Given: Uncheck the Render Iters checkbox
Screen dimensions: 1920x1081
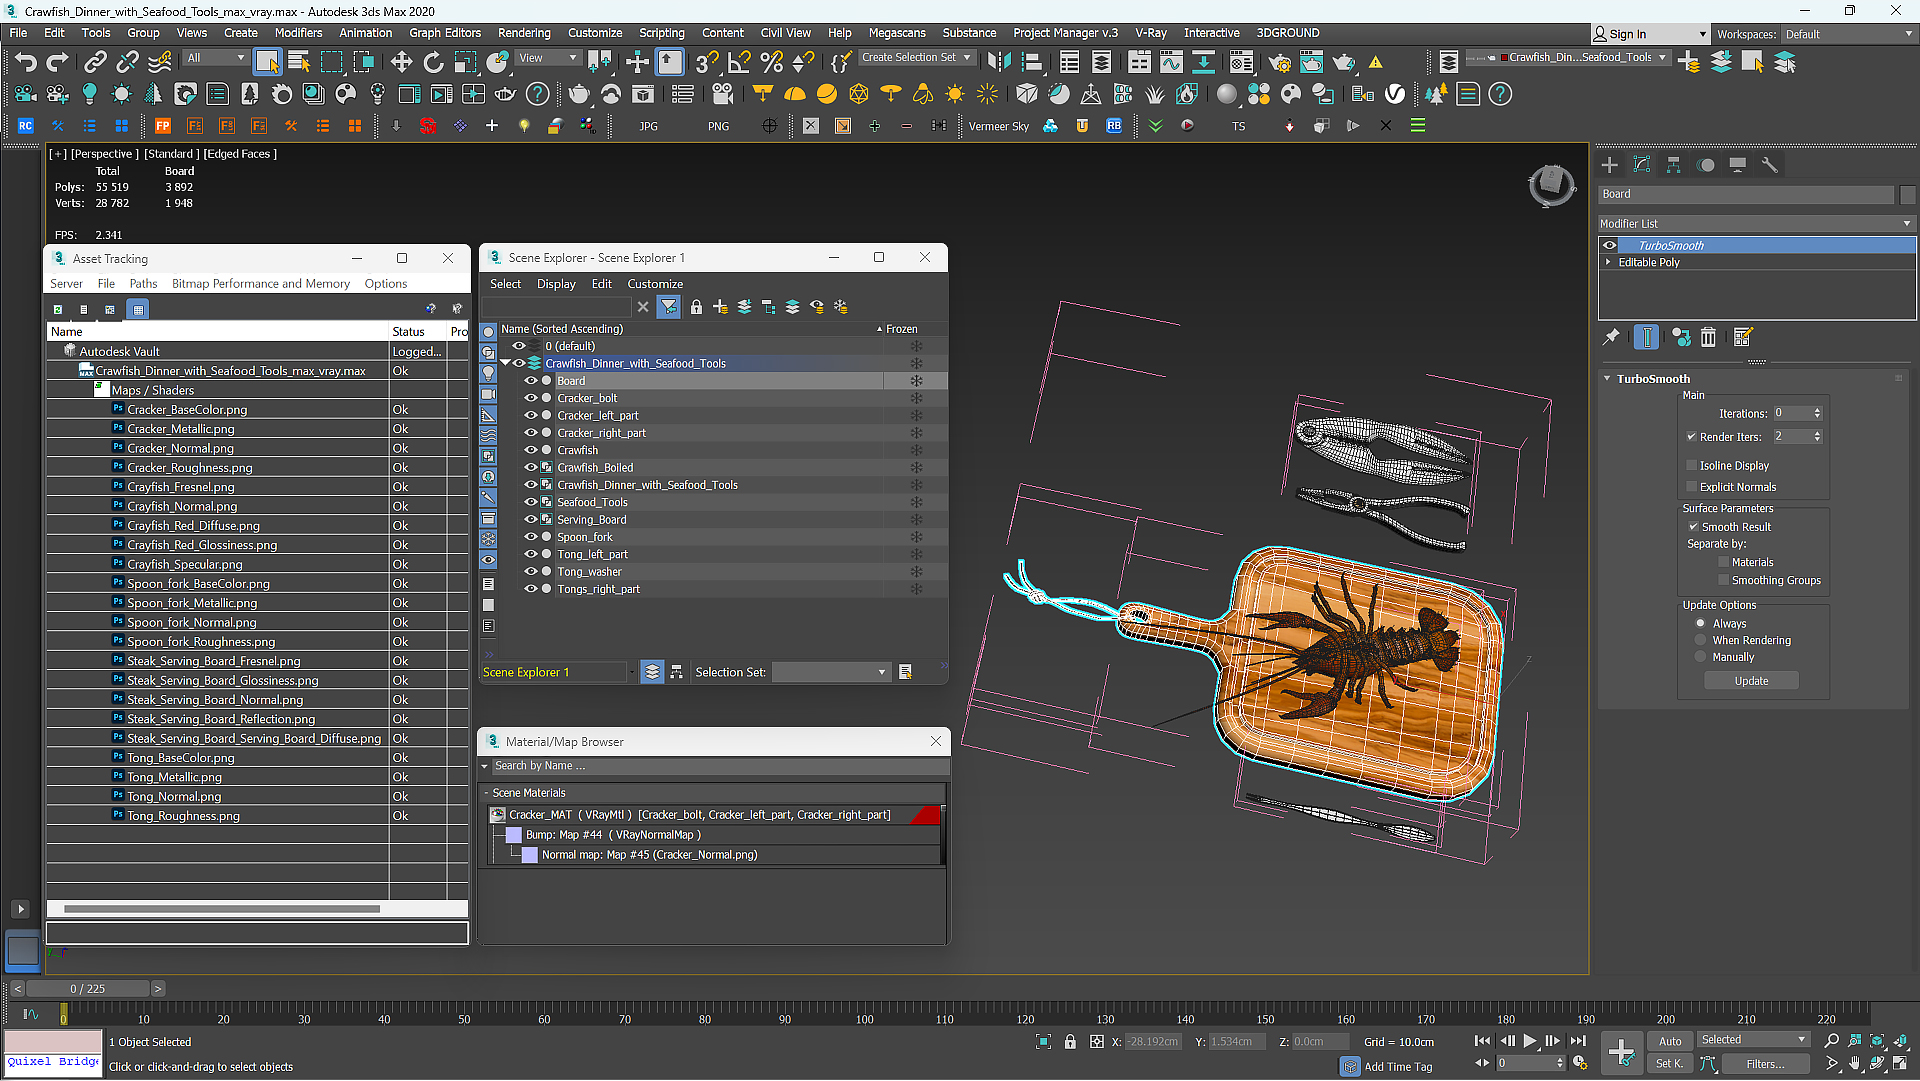Looking at the screenshot, I should (x=1692, y=437).
